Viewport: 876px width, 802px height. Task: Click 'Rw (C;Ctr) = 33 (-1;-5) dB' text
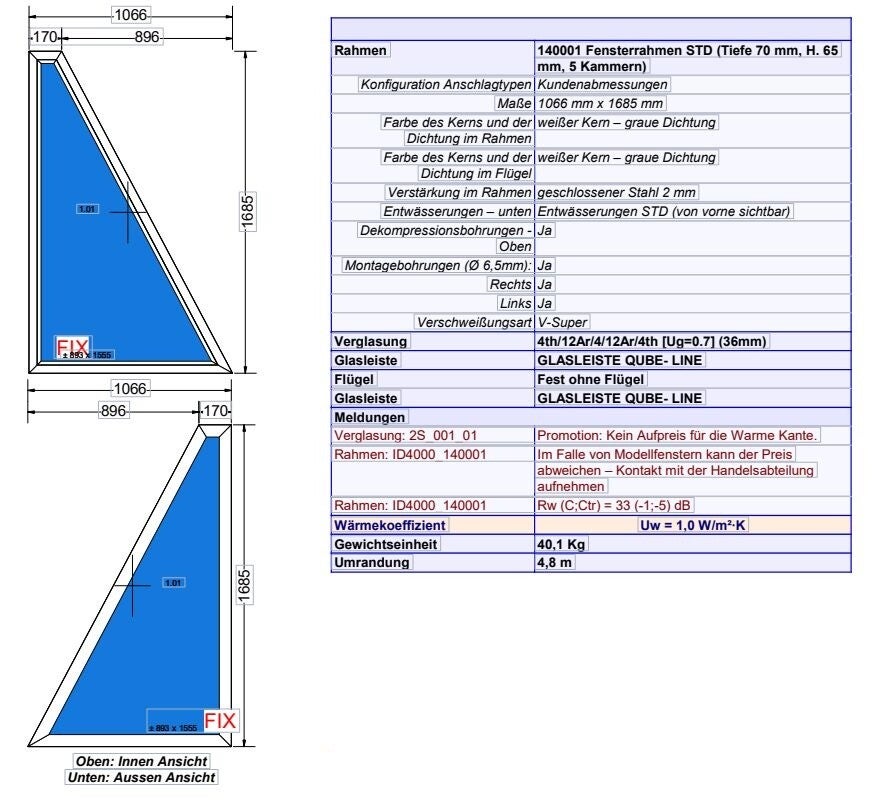pos(613,505)
